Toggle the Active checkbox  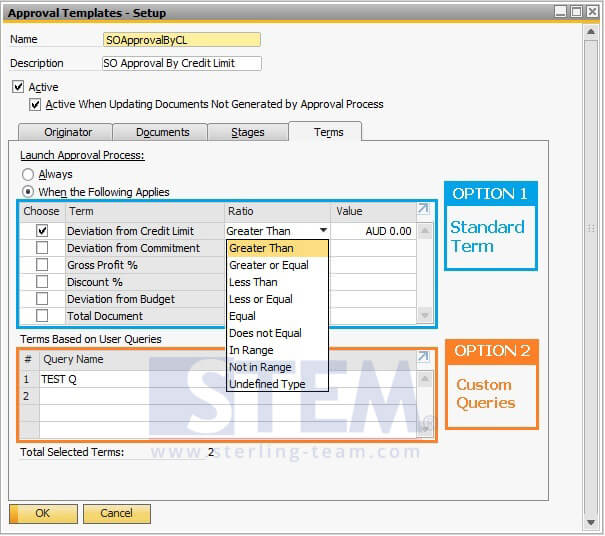point(18,86)
